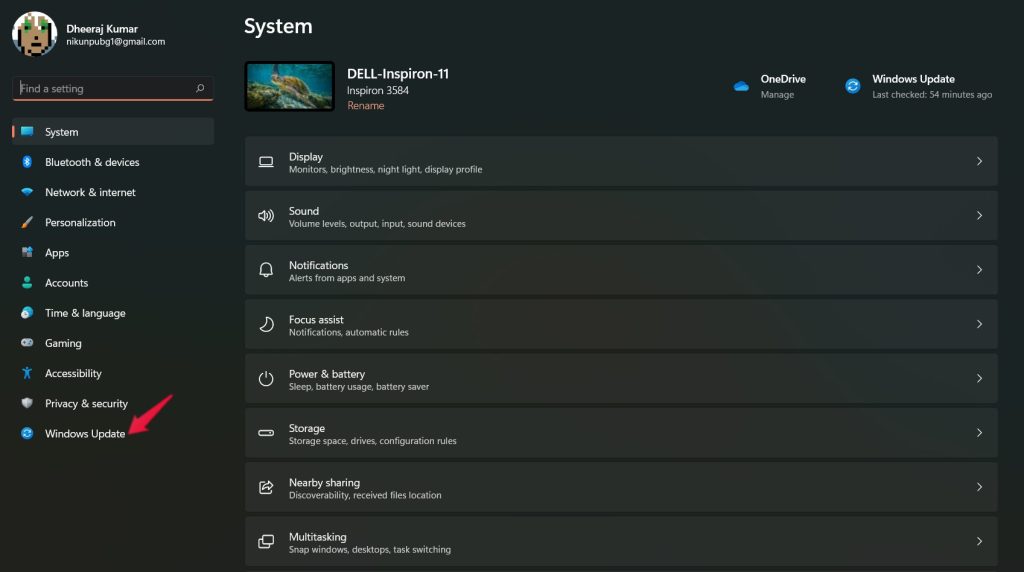Click the Bluetooth & devices sidebar icon
Image resolution: width=1024 pixels, height=572 pixels.
point(27,162)
